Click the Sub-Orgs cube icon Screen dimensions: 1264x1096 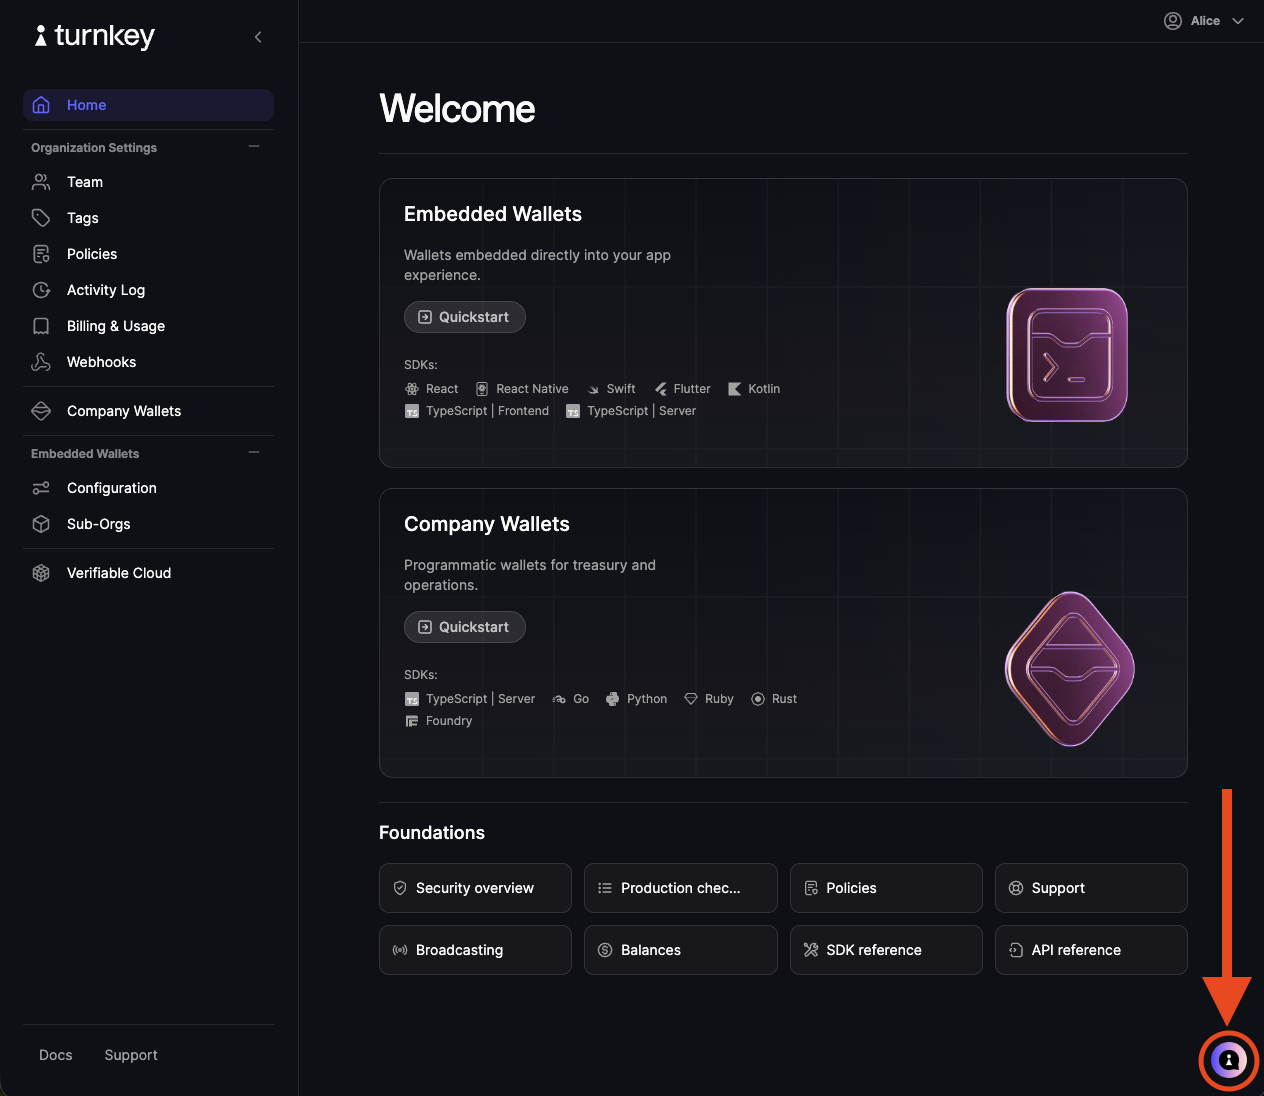[41, 524]
